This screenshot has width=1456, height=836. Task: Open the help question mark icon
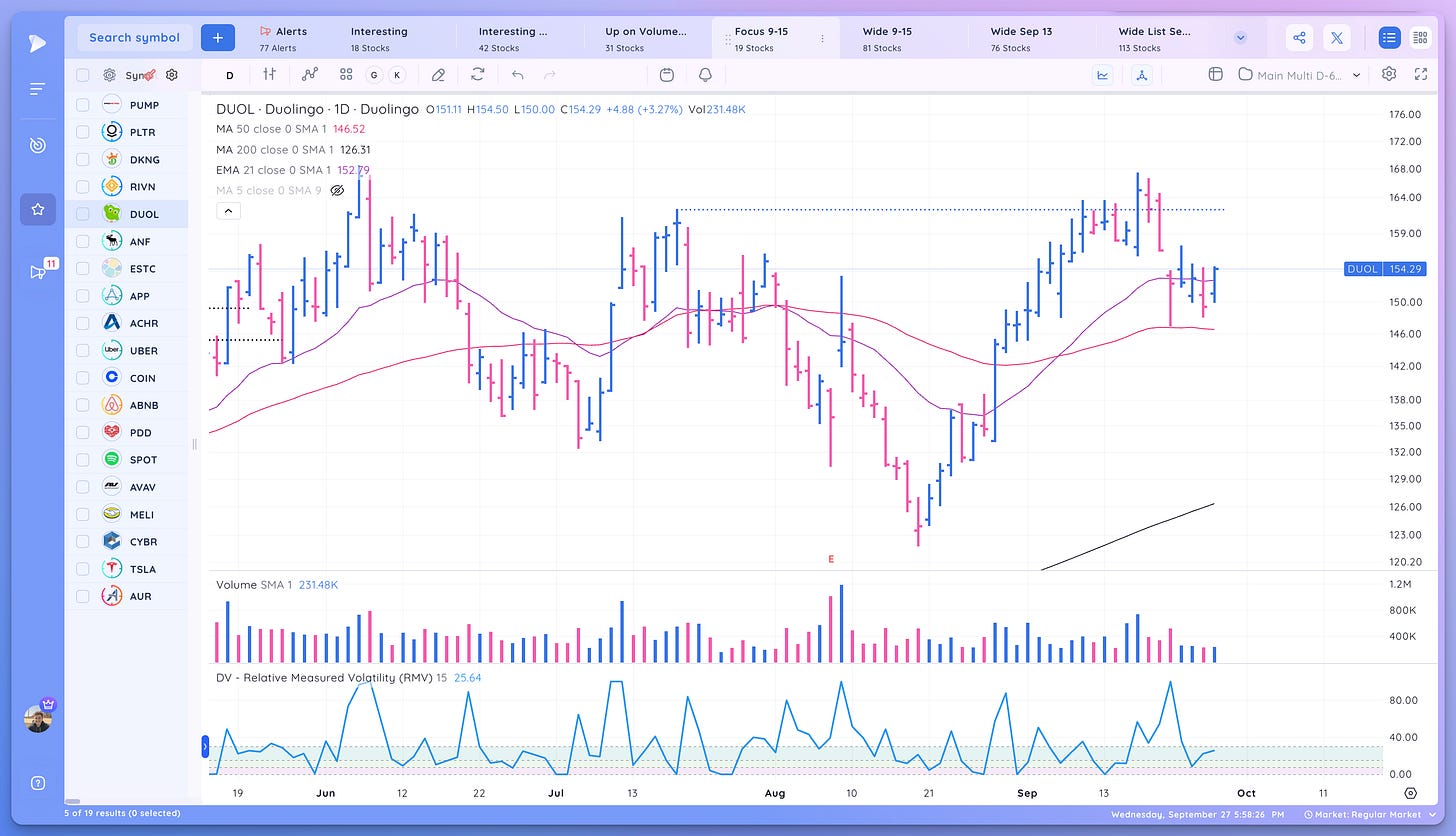point(37,783)
